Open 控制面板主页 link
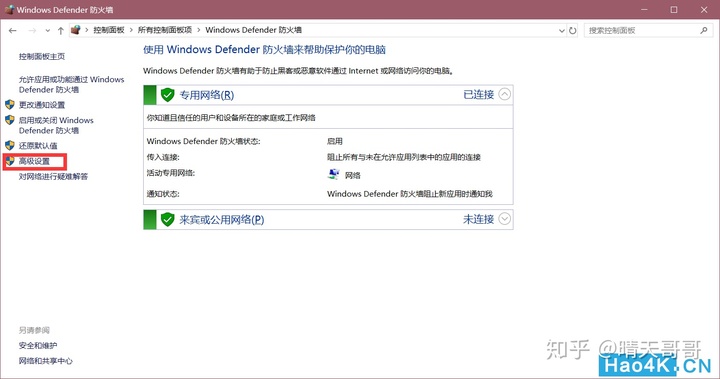The width and height of the screenshot is (720, 379). tap(42, 57)
